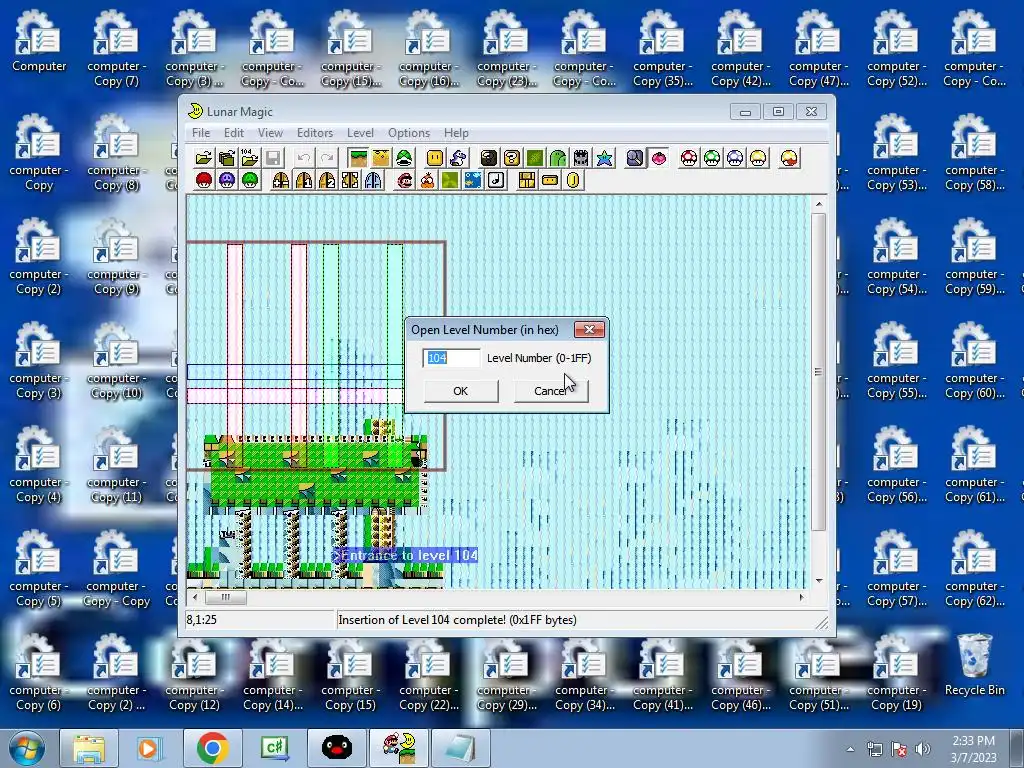Click the blue arched door icon
Screen dimensions: 1024x768
(x=373, y=180)
